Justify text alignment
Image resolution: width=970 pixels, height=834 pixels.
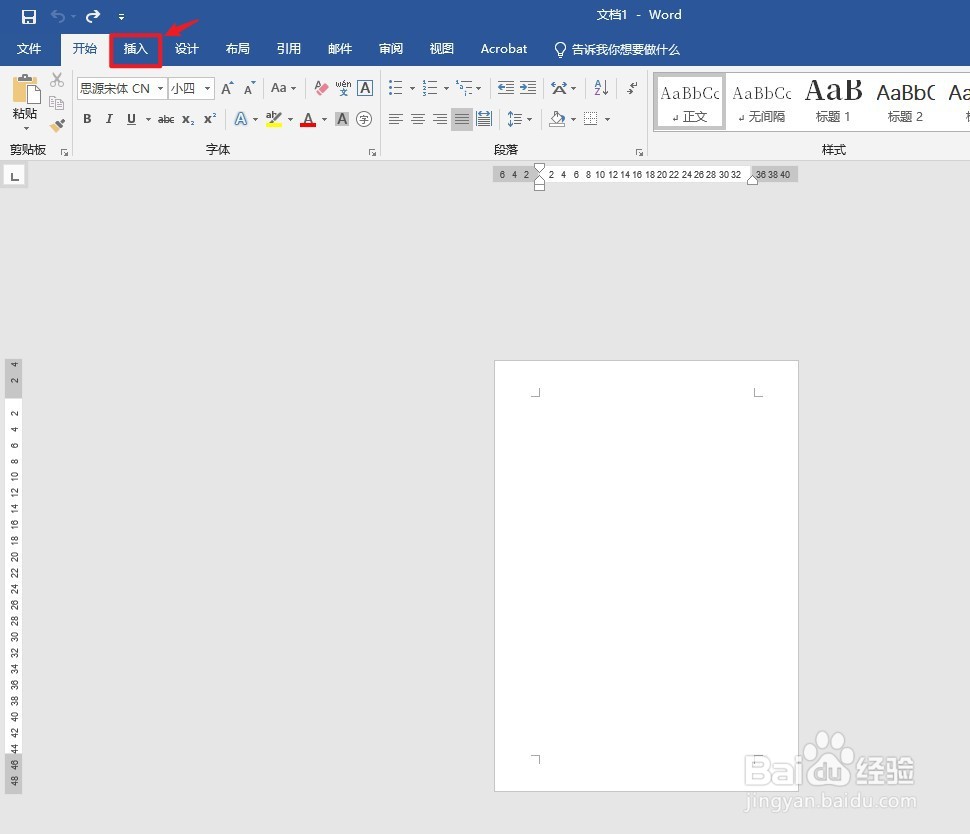click(x=462, y=119)
